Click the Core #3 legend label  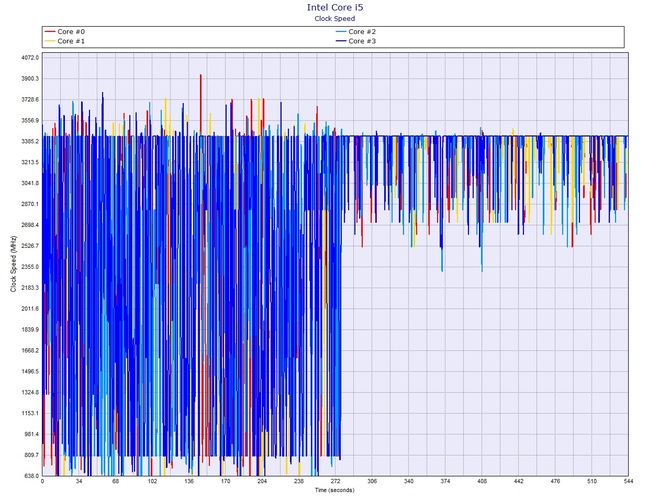(x=362, y=41)
